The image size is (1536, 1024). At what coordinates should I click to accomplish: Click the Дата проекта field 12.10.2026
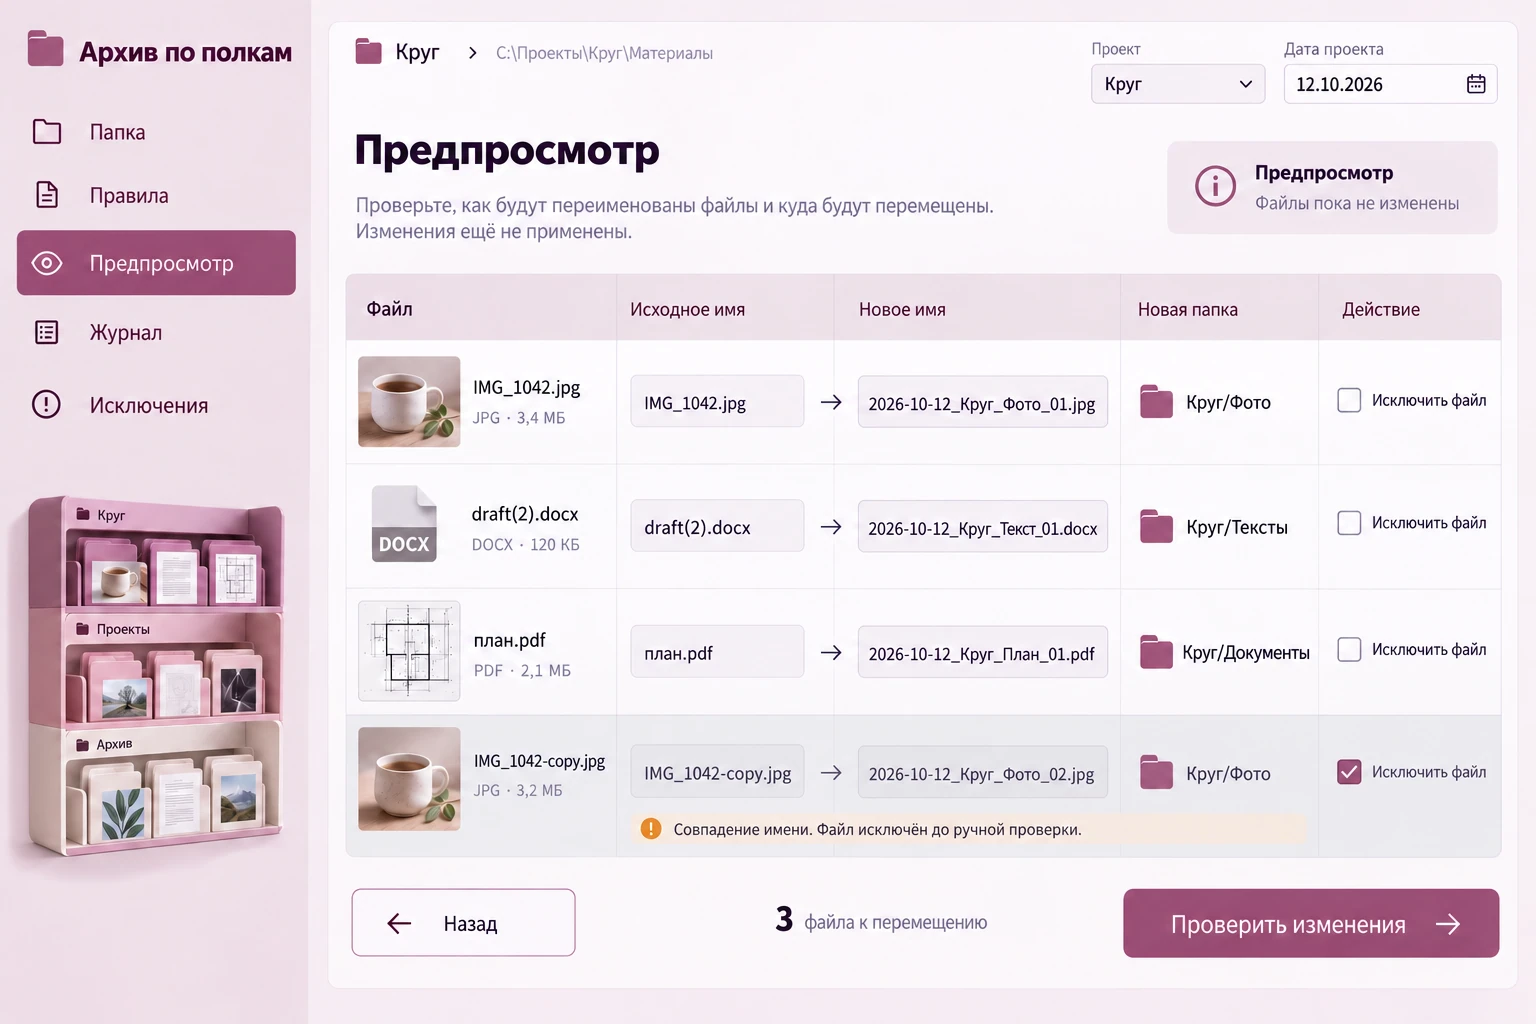point(1390,84)
